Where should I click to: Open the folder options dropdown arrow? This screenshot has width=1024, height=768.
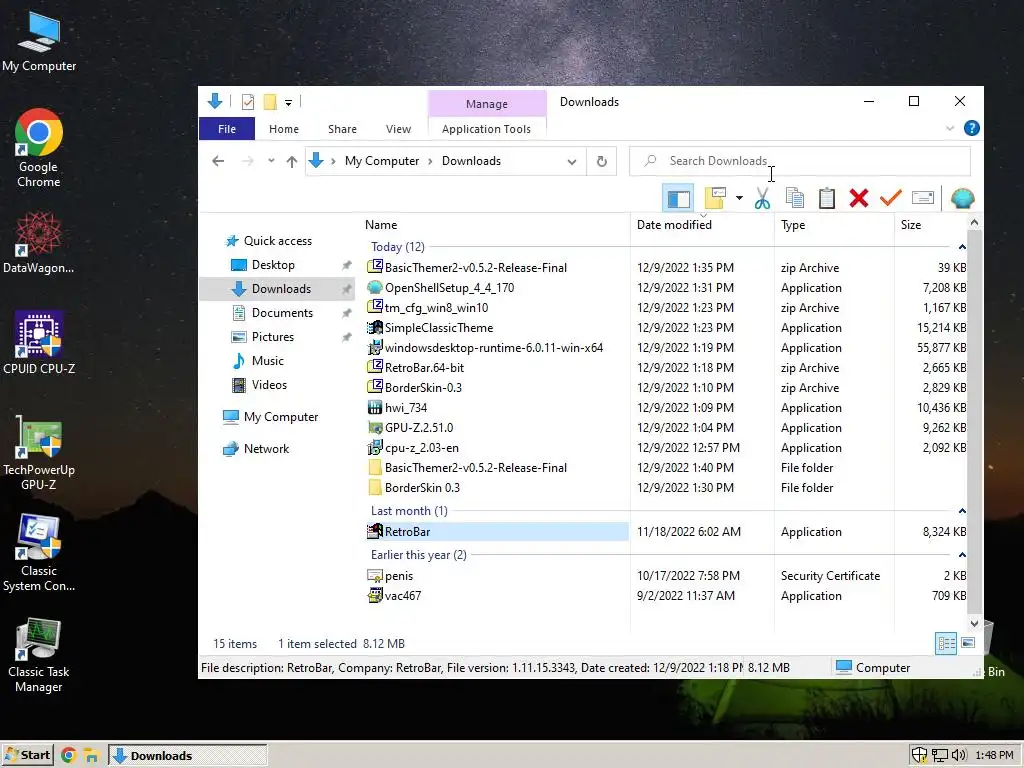739,198
